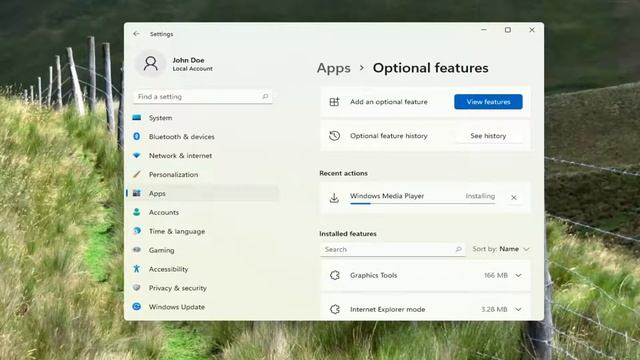This screenshot has height=360, width=640.
Task: Click the Personalization brush icon
Action: click(x=137, y=174)
